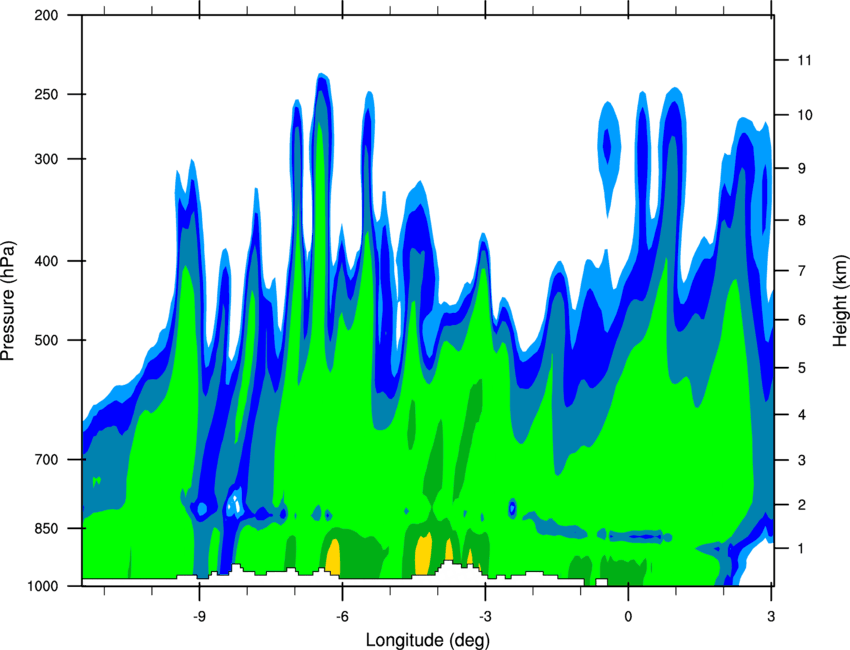Click the 'Longitude (deg)' axis title

pos(428,640)
